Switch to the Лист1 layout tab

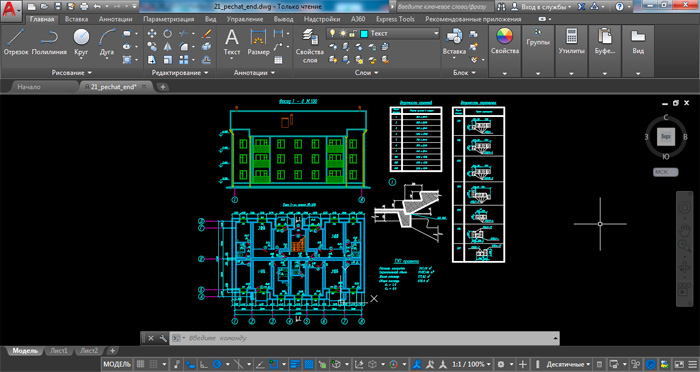click(x=59, y=351)
